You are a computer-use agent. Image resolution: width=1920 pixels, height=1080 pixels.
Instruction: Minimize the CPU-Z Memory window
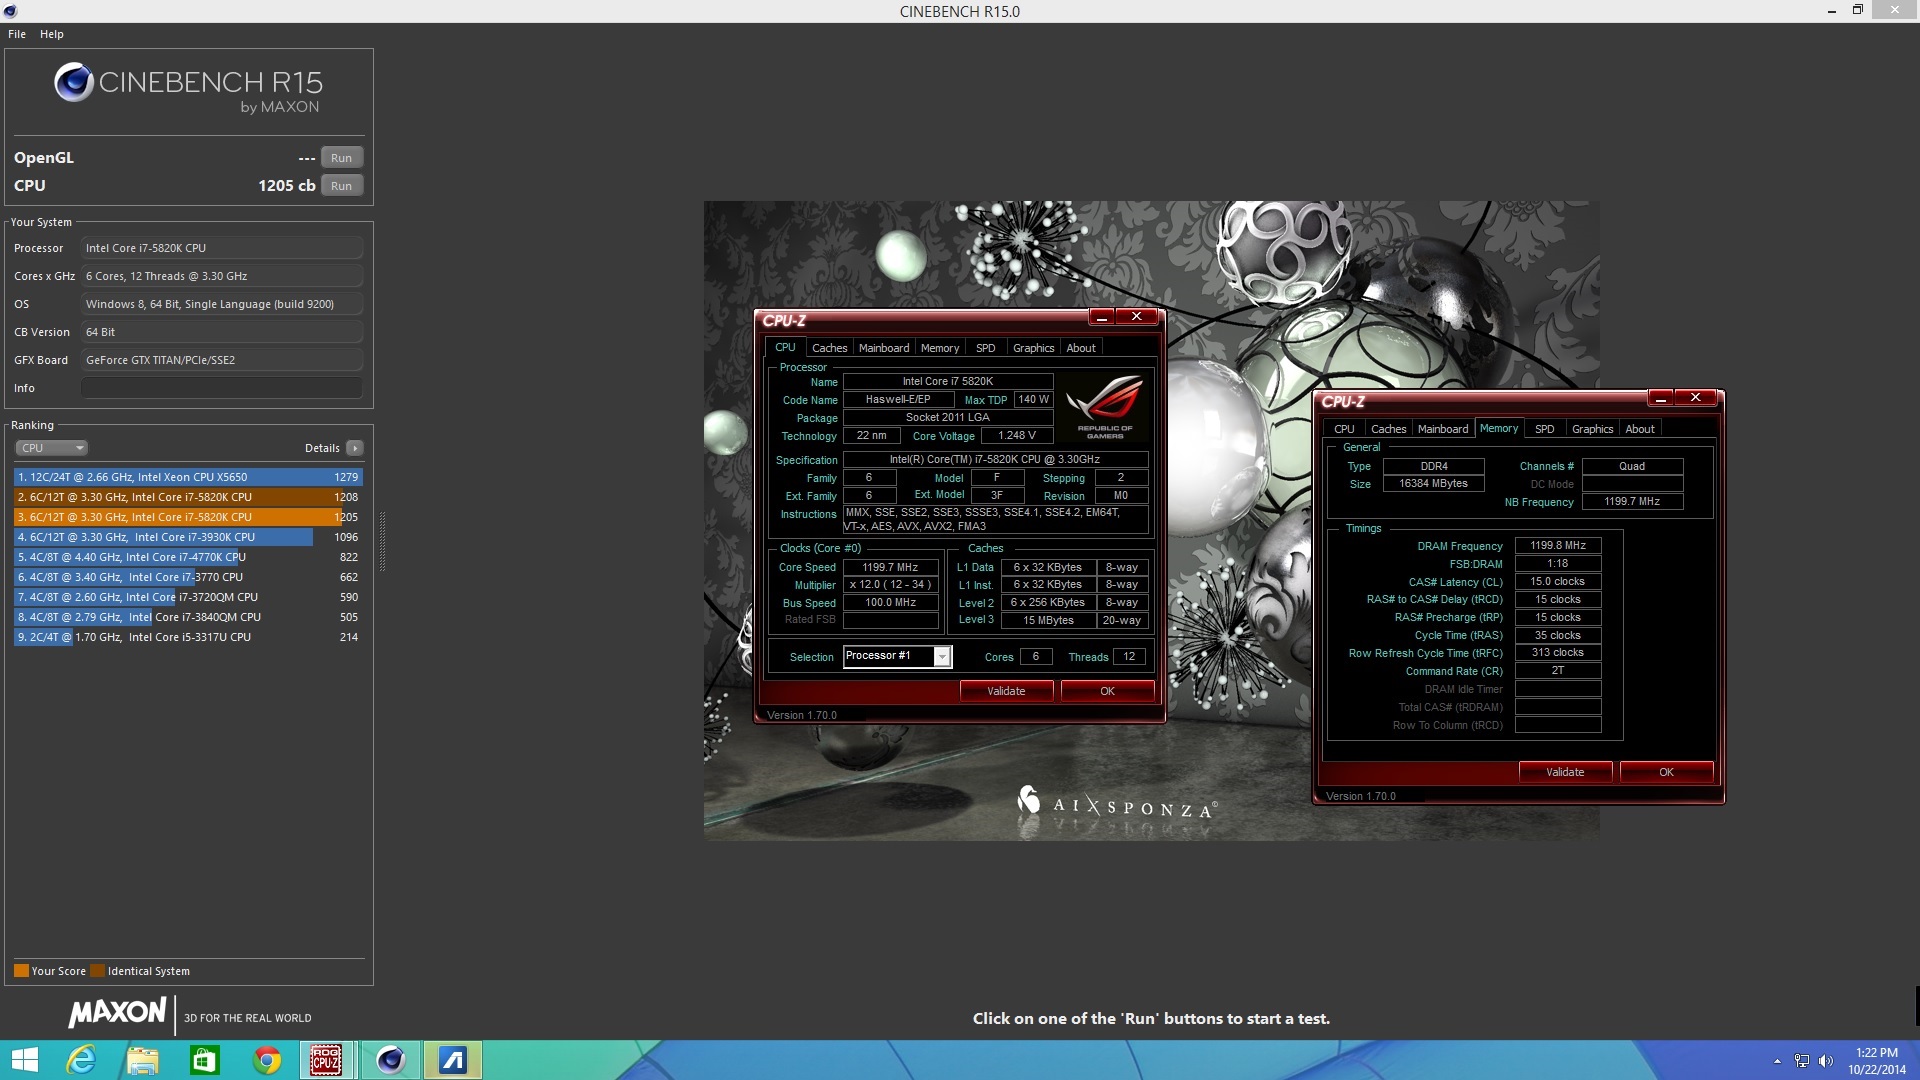click(x=1660, y=398)
